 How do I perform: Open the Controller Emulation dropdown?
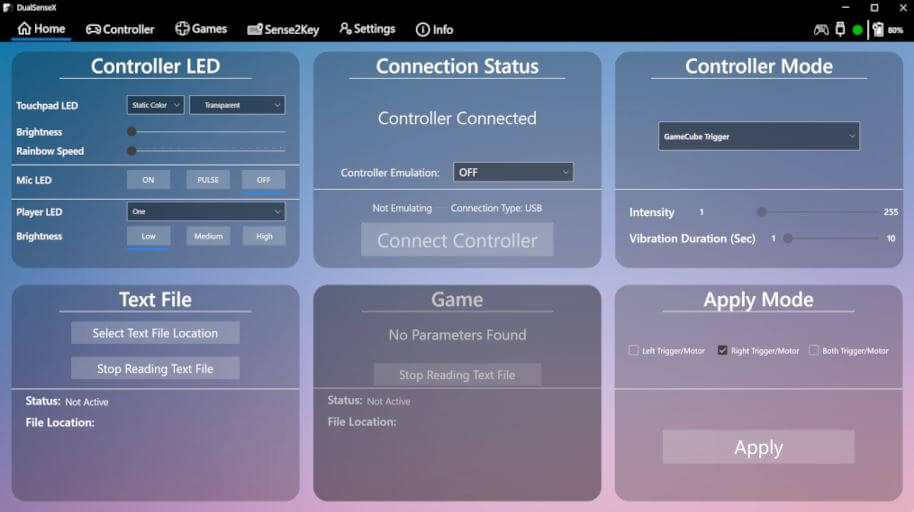(x=513, y=172)
